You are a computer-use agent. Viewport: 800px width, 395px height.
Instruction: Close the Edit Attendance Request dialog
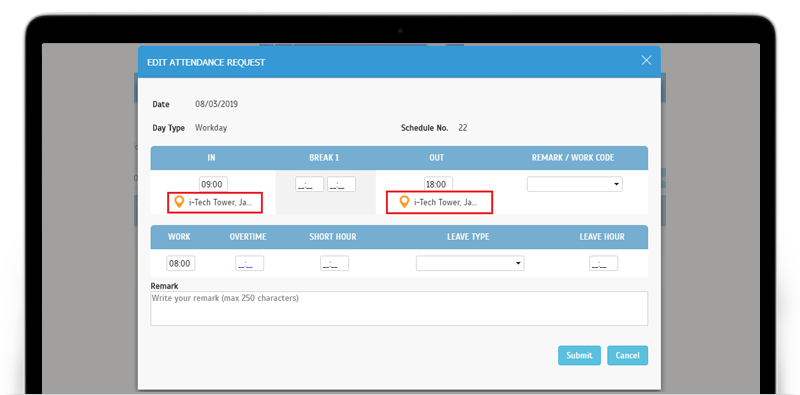(646, 60)
